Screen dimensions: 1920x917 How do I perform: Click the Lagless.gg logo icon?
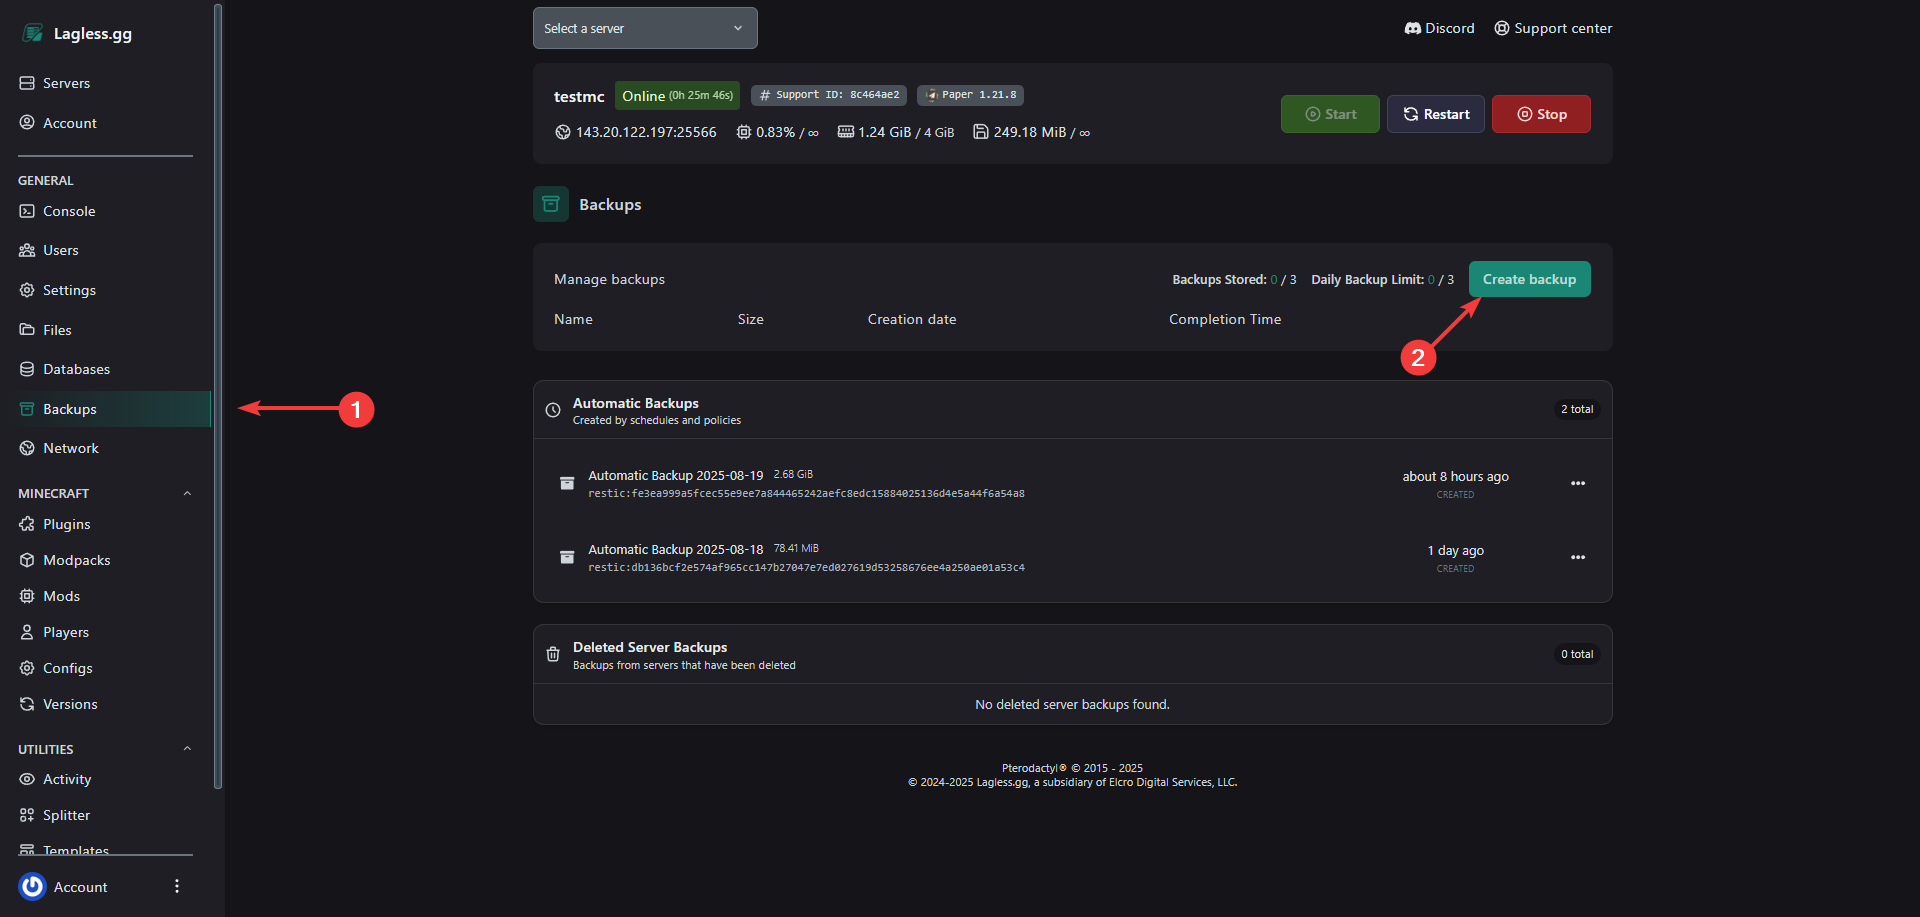click(x=33, y=33)
